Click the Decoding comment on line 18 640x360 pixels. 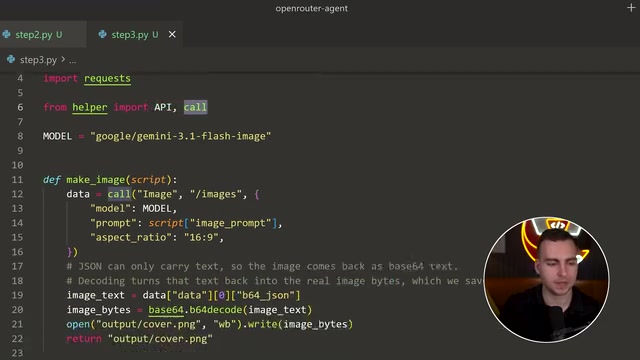[274, 281]
